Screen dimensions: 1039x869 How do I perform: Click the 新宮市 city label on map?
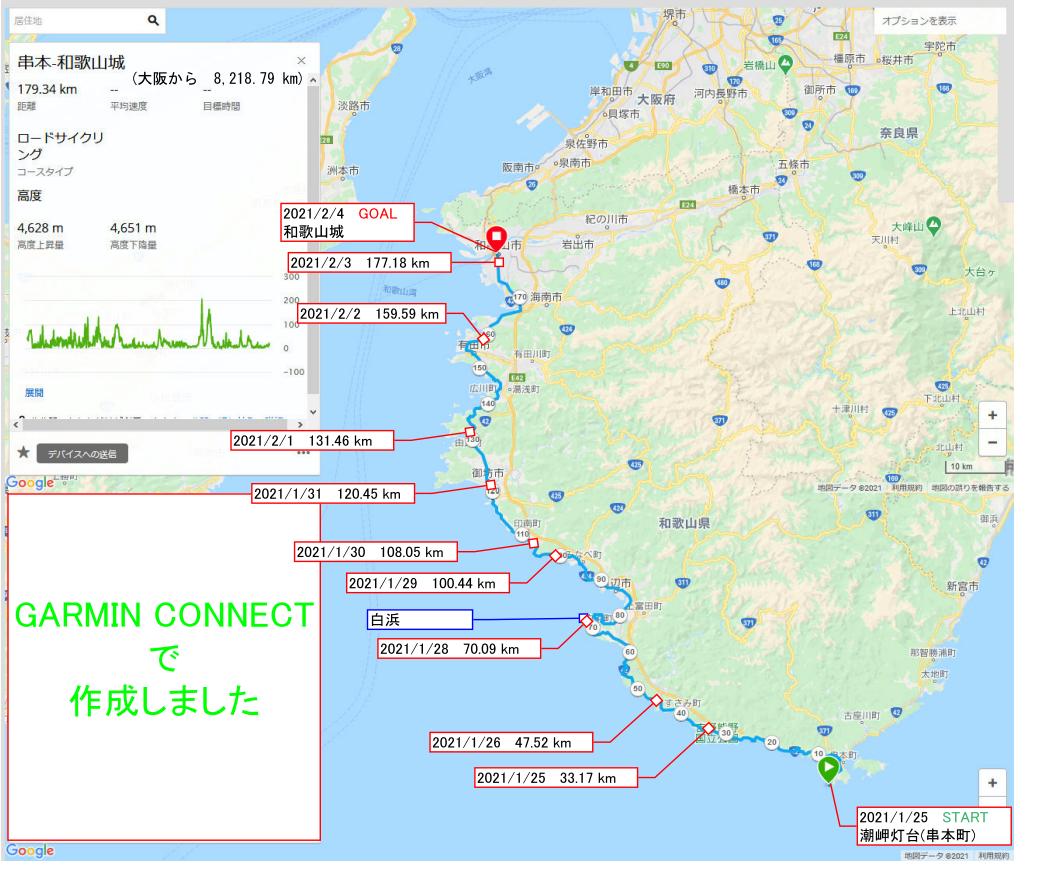(x=963, y=586)
